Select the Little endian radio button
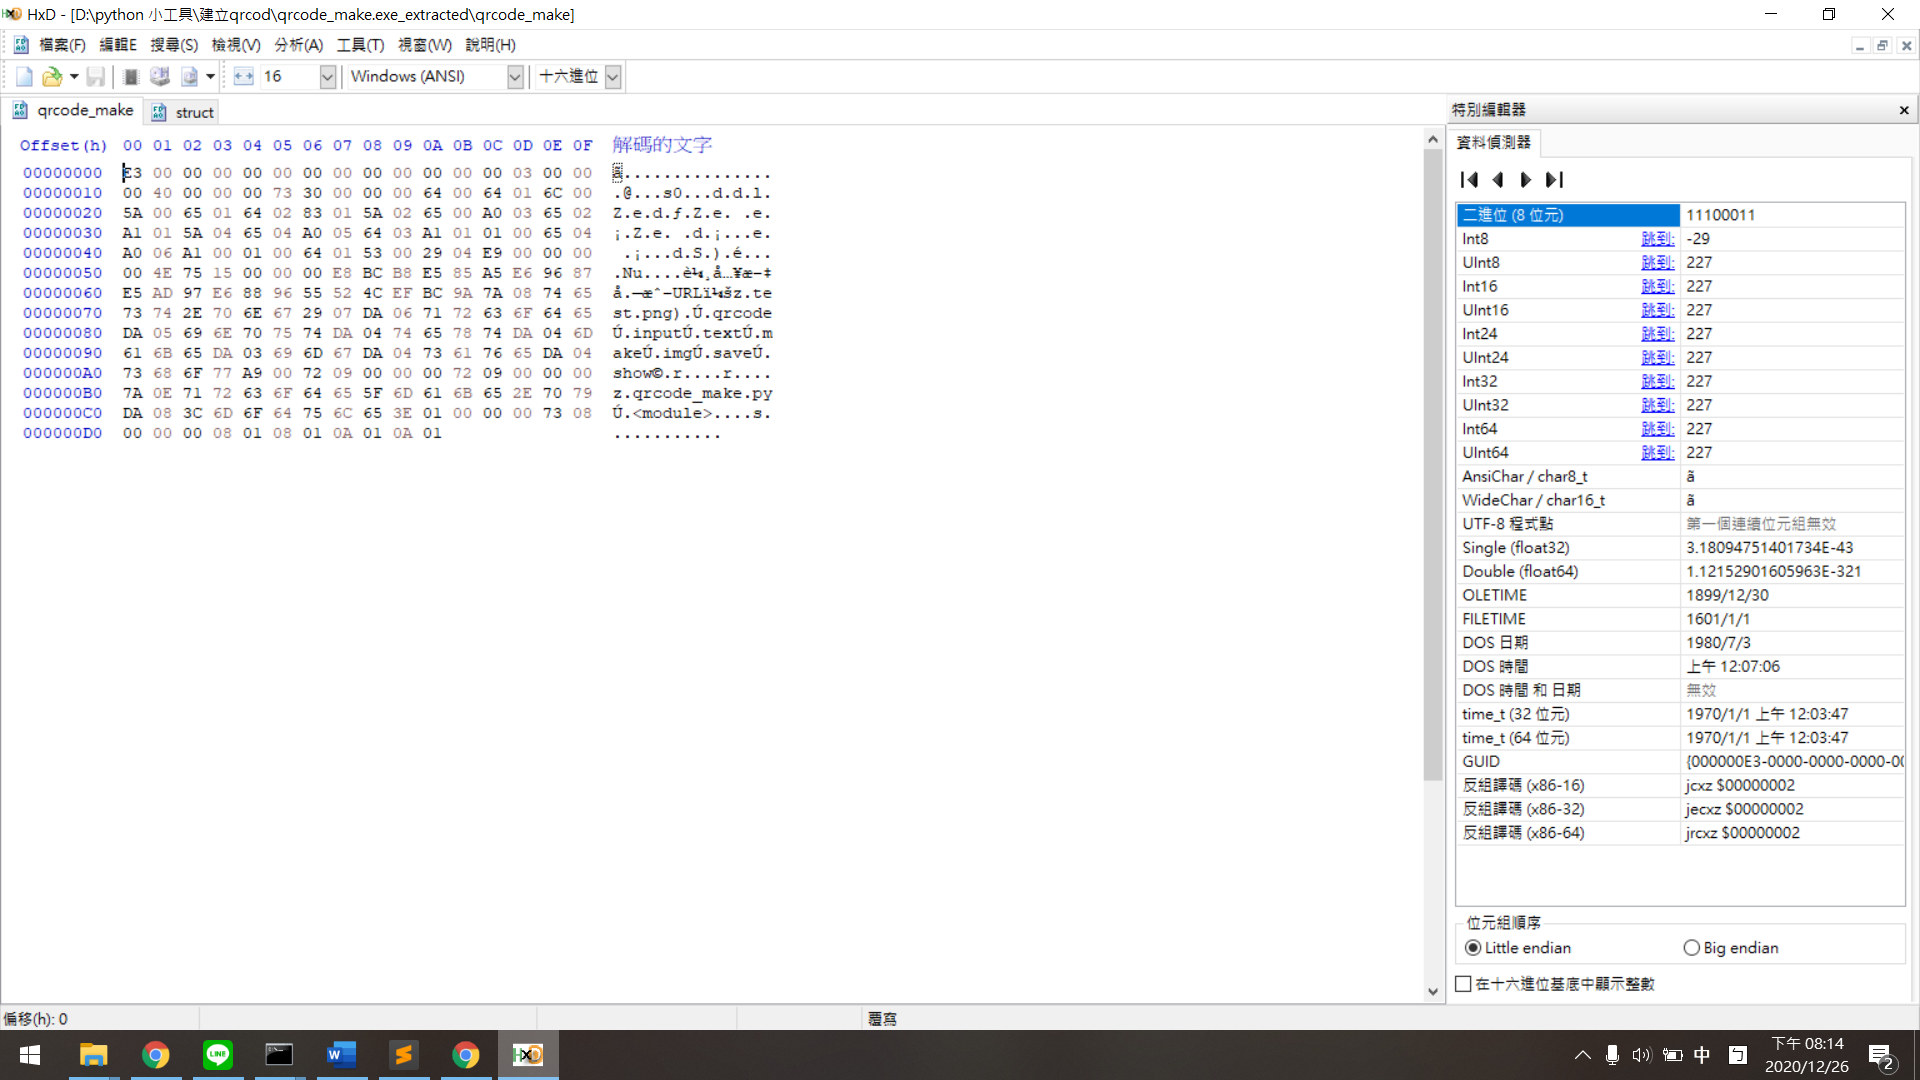The height and width of the screenshot is (1080, 1920). (x=1473, y=948)
